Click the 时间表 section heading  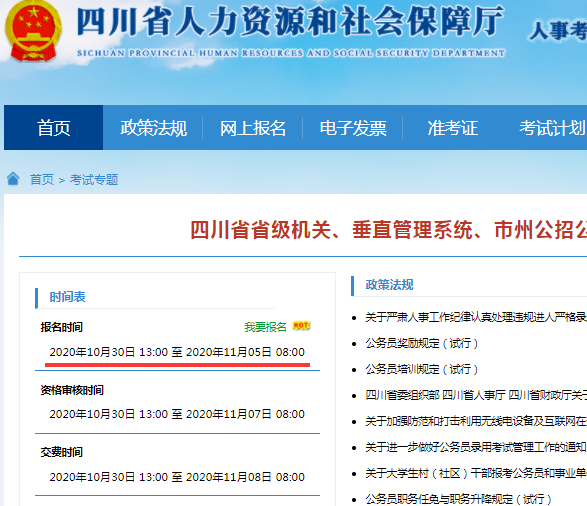tap(68, 297)
